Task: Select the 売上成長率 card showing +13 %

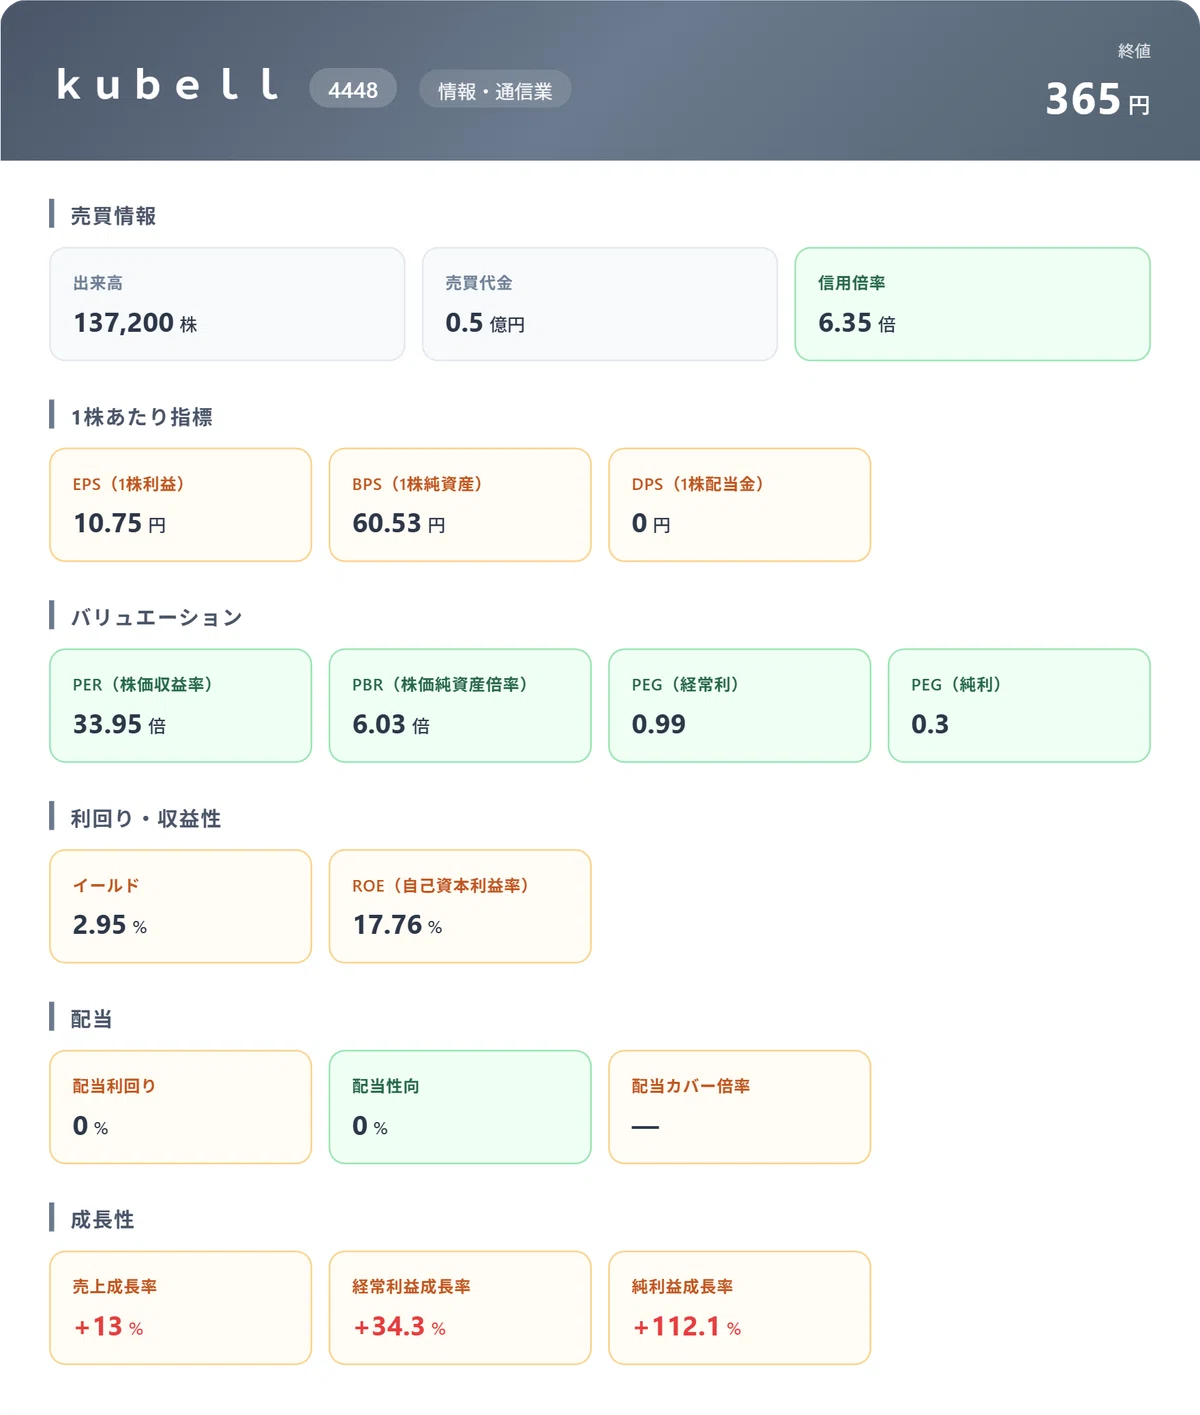Action: (181, 1308)
